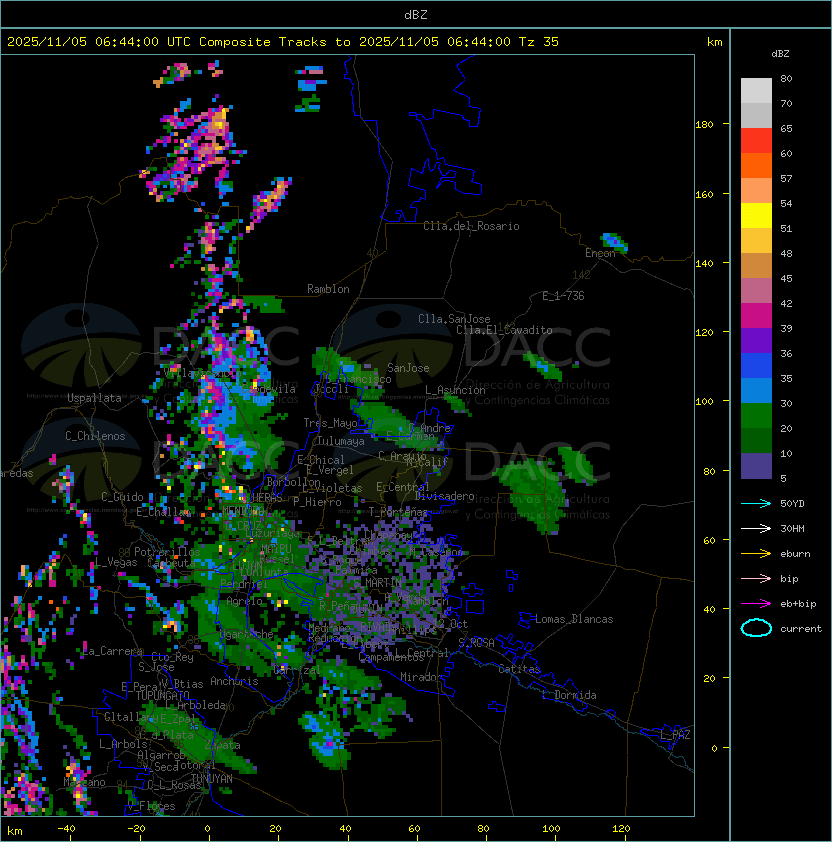Click the strong echo cell near 'Encon'

(614, 242)
